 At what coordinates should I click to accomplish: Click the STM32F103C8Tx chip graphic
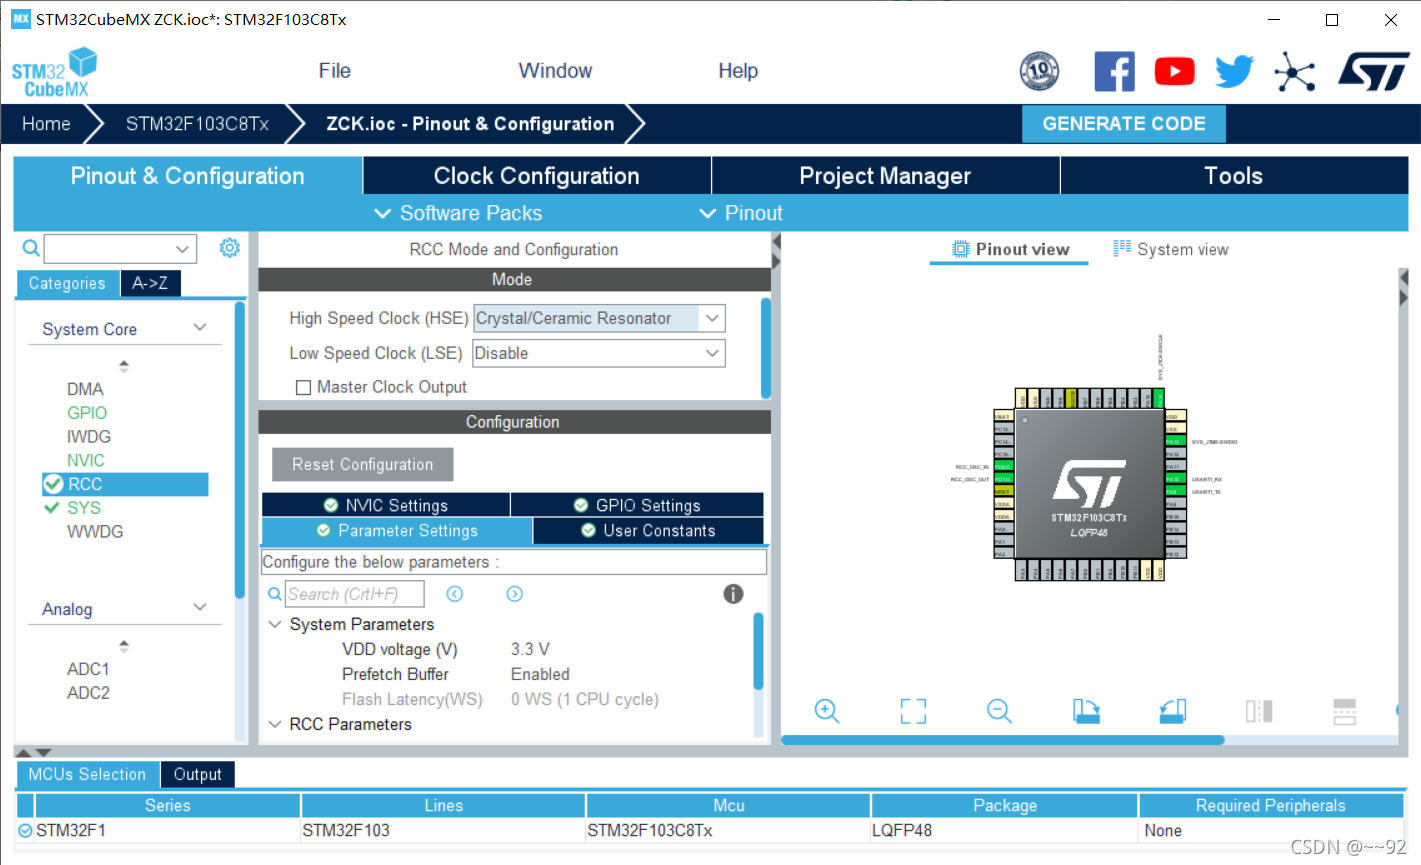point(1089,485)
